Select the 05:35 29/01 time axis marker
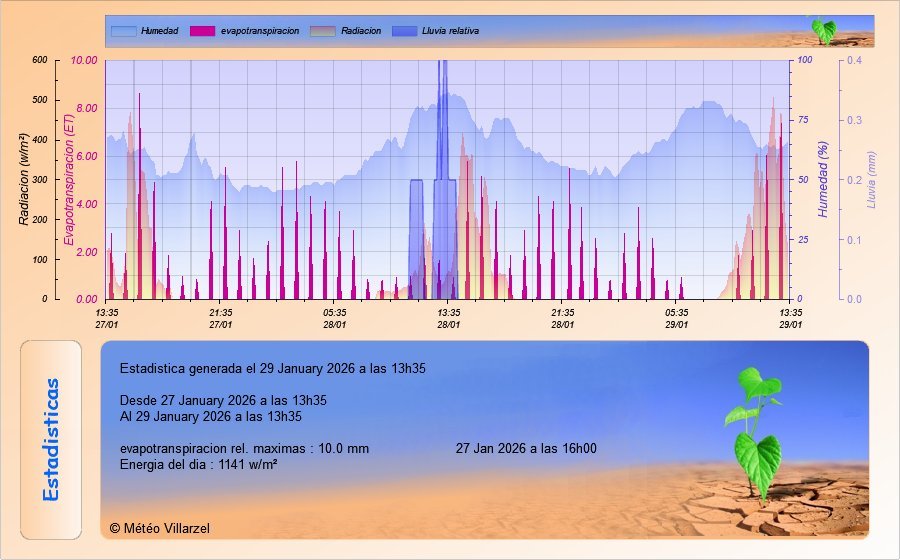 point(677,318)
